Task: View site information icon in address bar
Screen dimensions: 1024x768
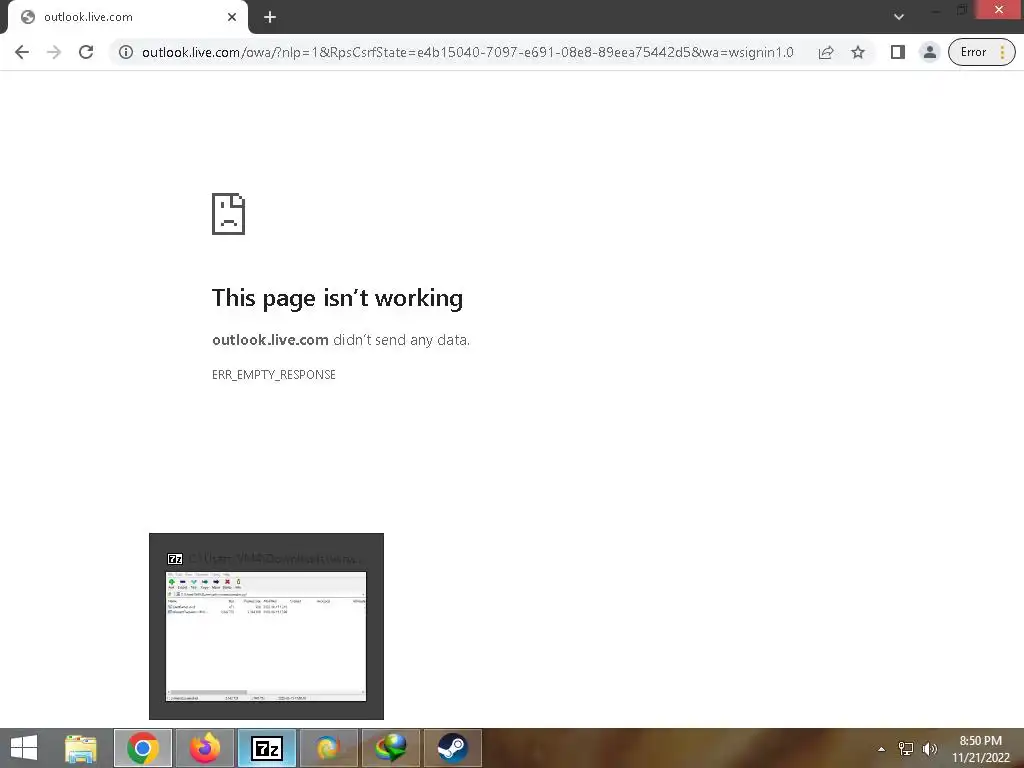Action: tap(126, 52)
